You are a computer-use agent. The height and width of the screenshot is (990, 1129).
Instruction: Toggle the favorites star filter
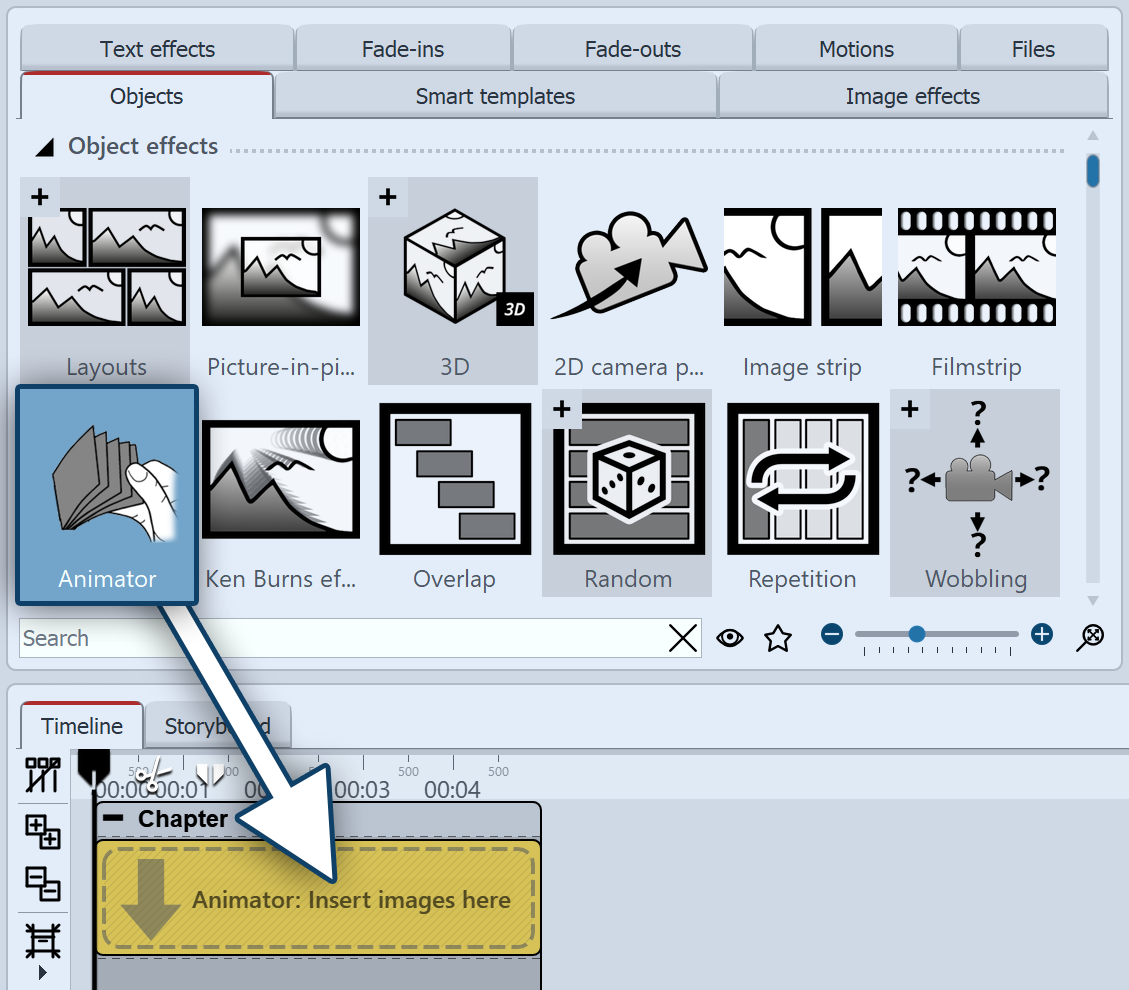pyautogui.click(x=777, y=638)
